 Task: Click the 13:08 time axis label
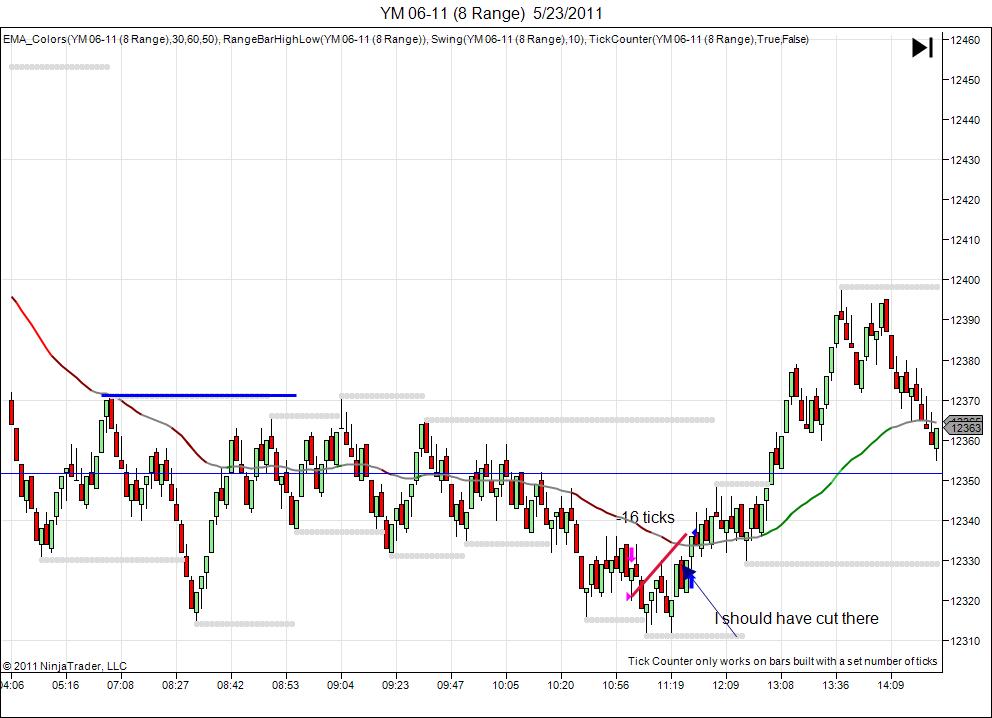781,685
